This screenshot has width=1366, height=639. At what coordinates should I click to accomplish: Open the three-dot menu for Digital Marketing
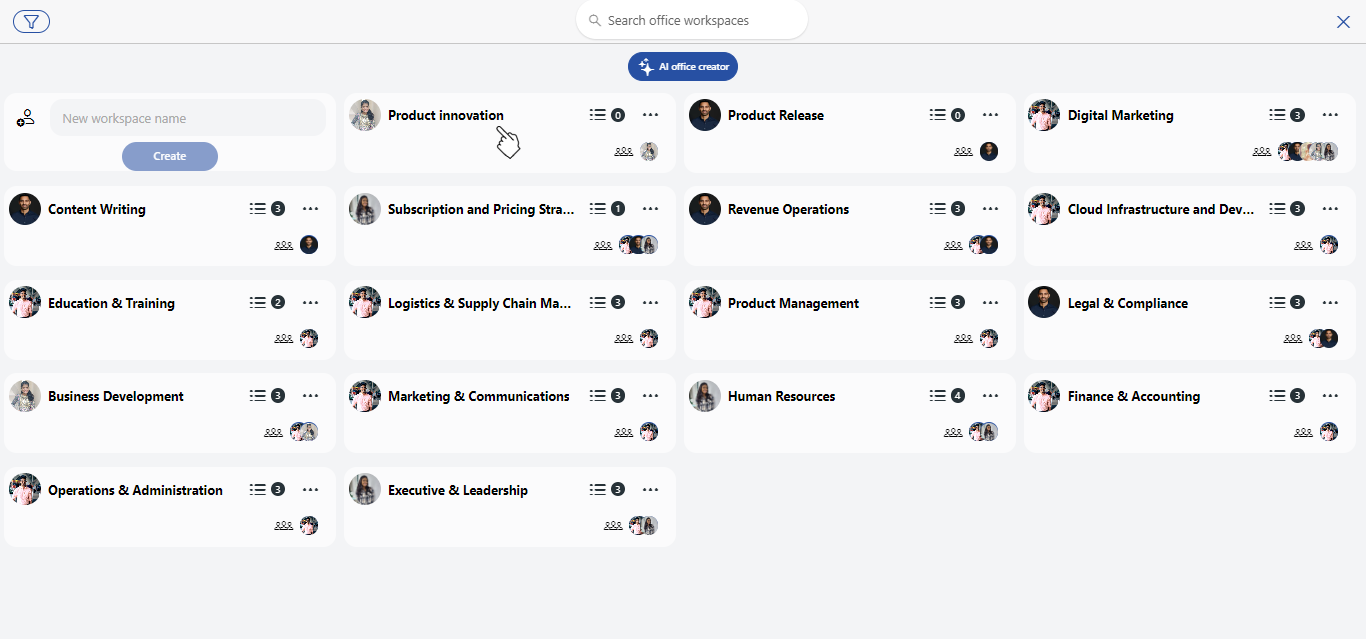[1330, 115]
